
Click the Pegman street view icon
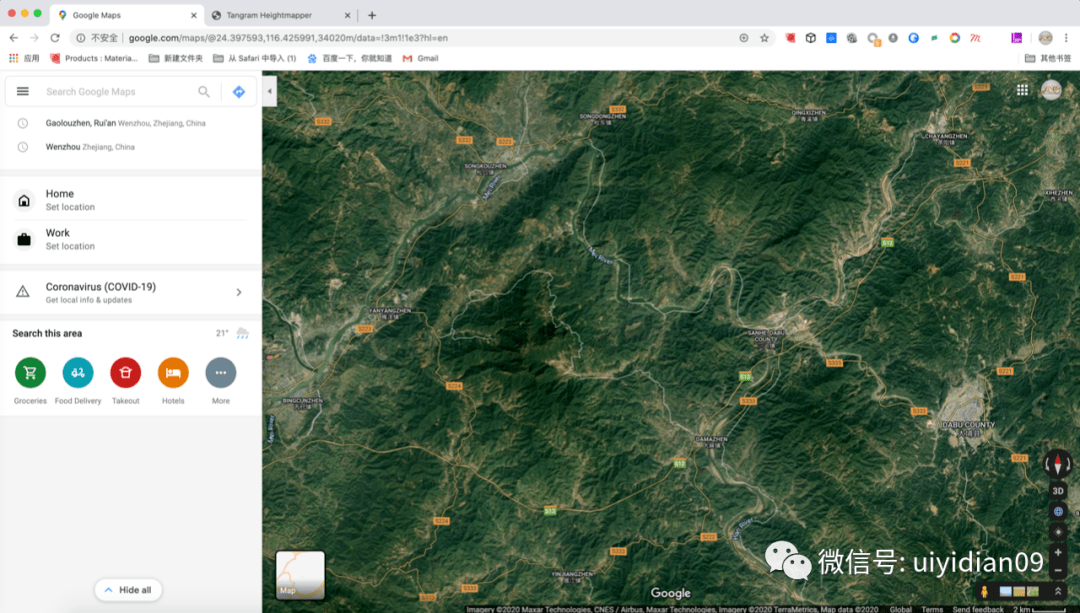click(x=983, y=592)
